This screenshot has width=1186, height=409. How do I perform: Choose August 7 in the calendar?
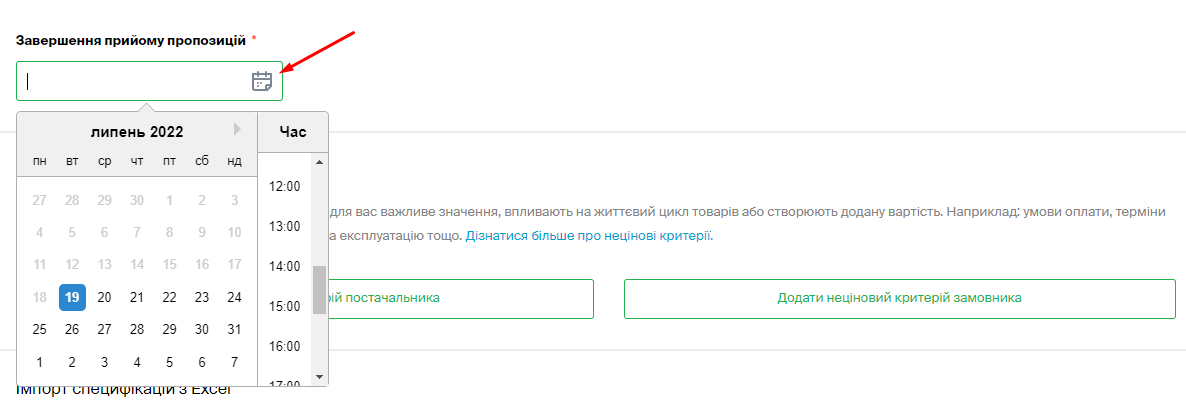click(x=234, y=362)
